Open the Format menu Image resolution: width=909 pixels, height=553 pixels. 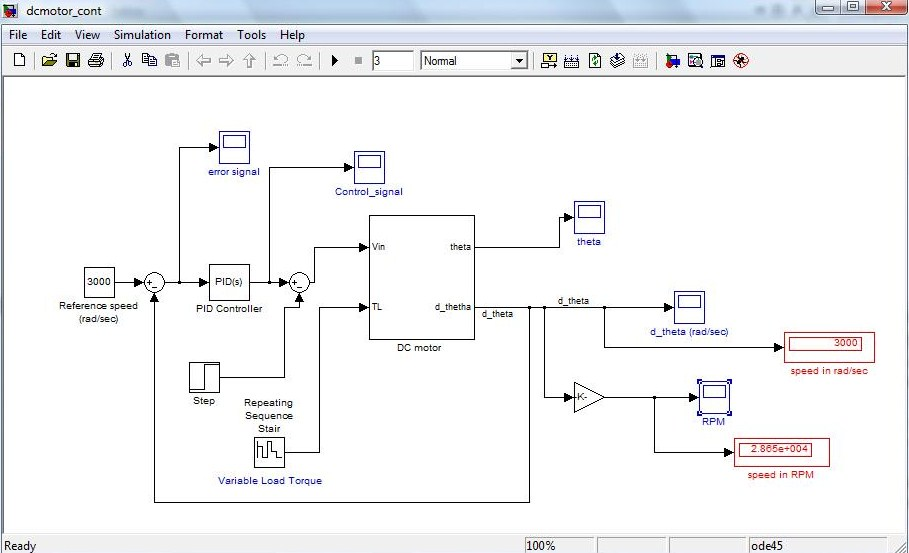click(204, 34)
